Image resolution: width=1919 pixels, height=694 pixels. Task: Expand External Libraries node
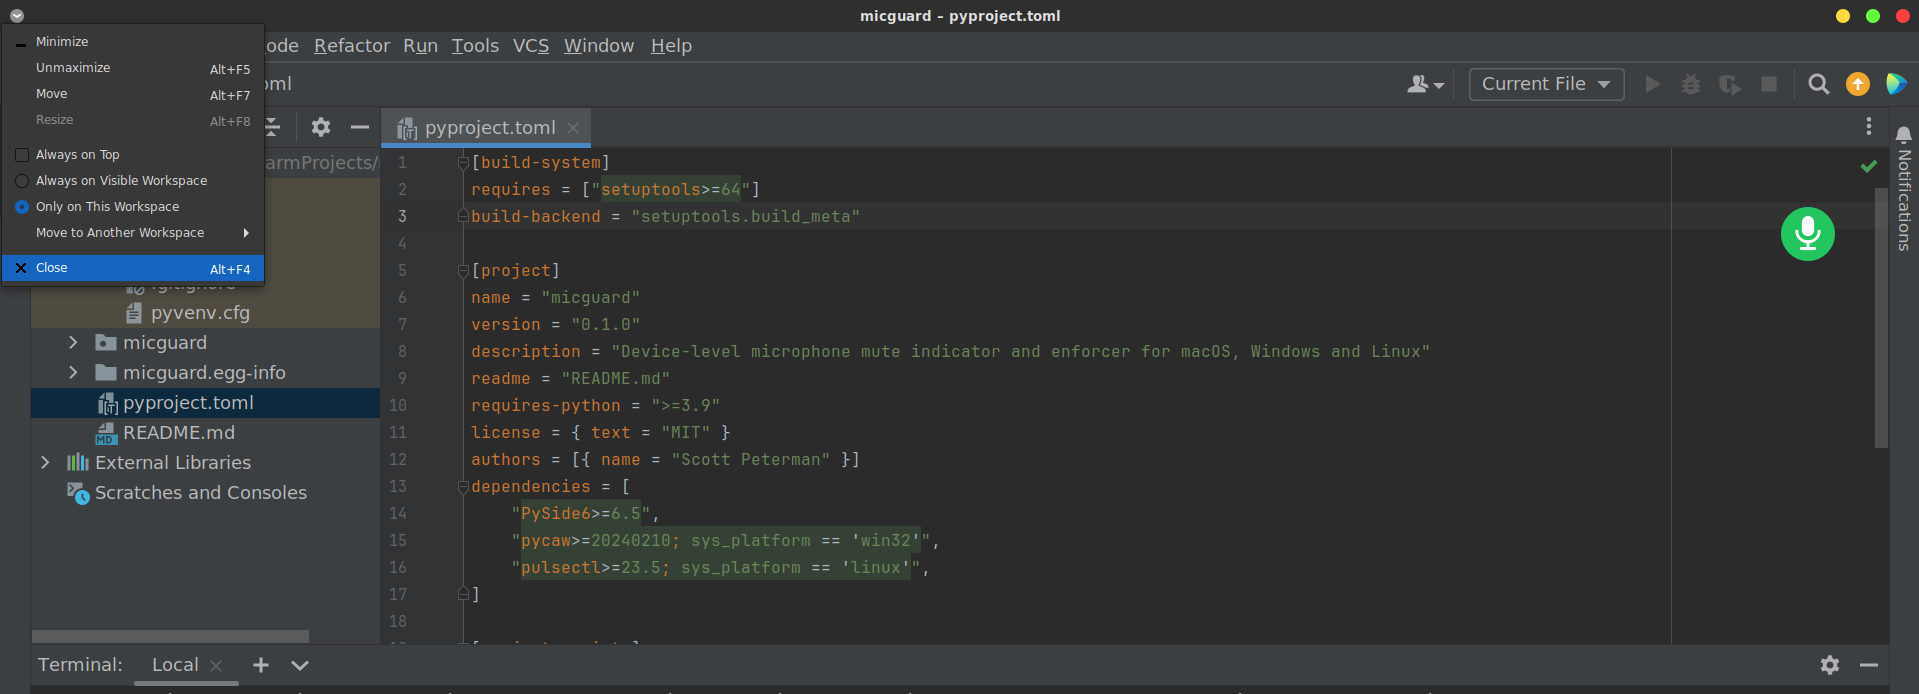point(45,463)
